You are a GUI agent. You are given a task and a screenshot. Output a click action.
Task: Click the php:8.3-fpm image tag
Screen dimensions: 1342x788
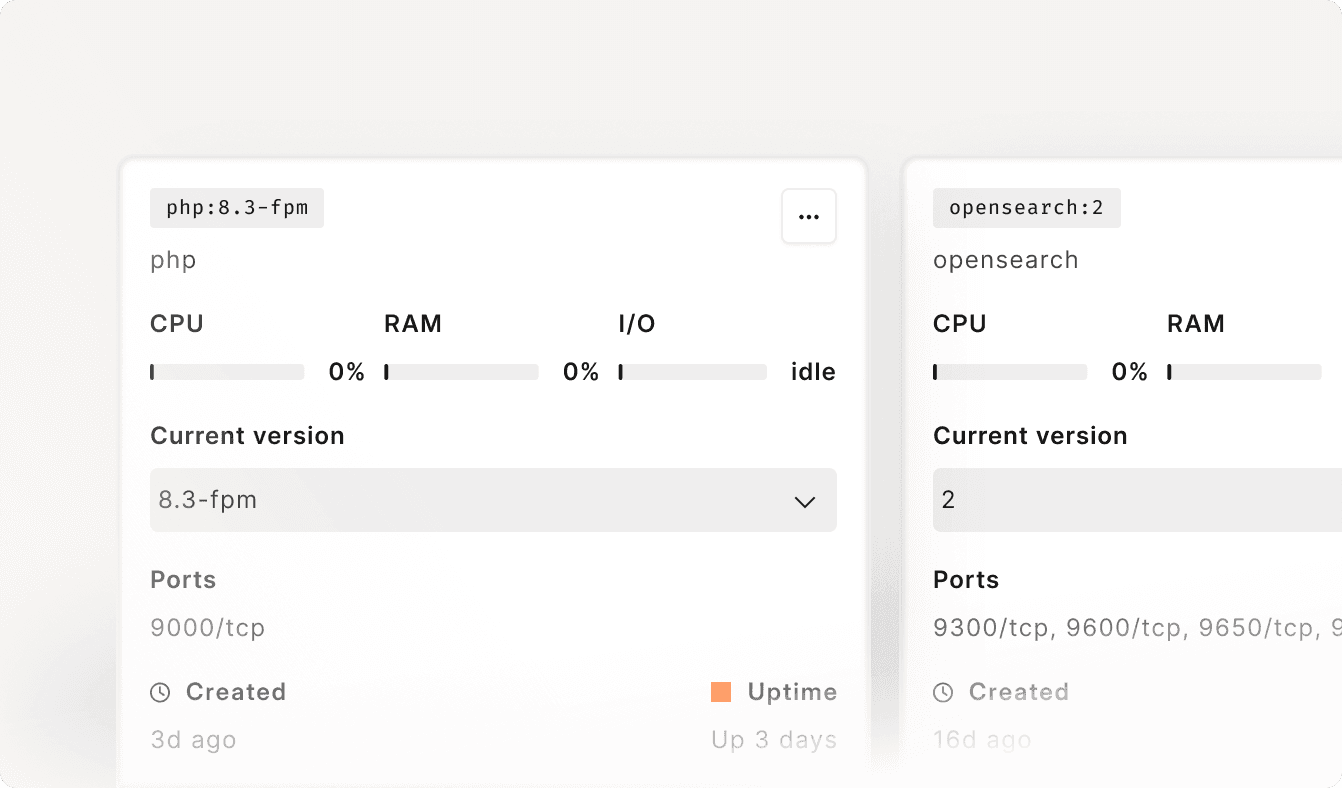point(237,208)
